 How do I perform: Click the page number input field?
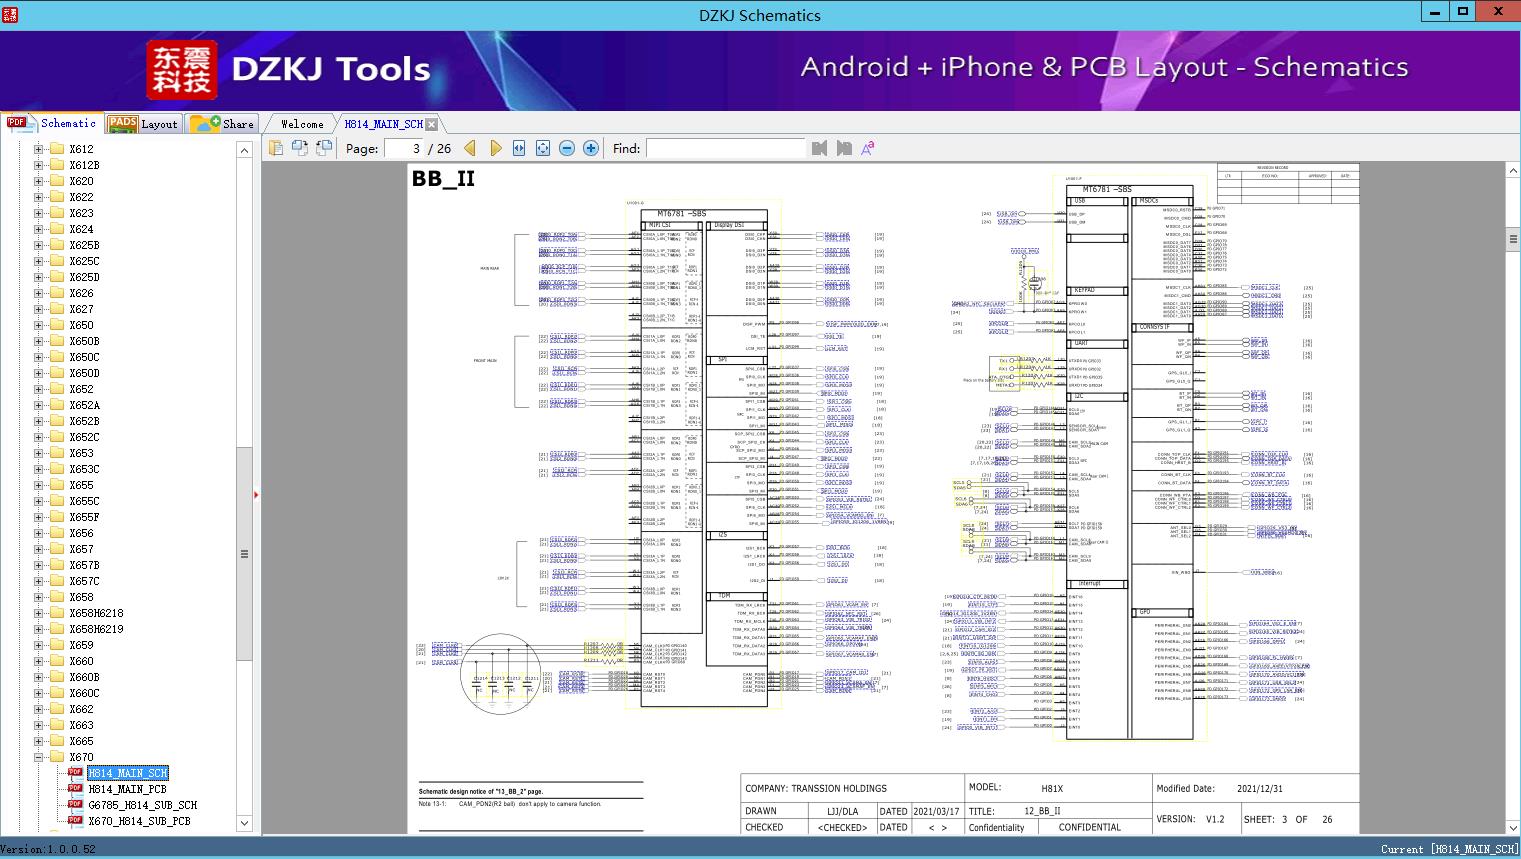pos(403,148)
